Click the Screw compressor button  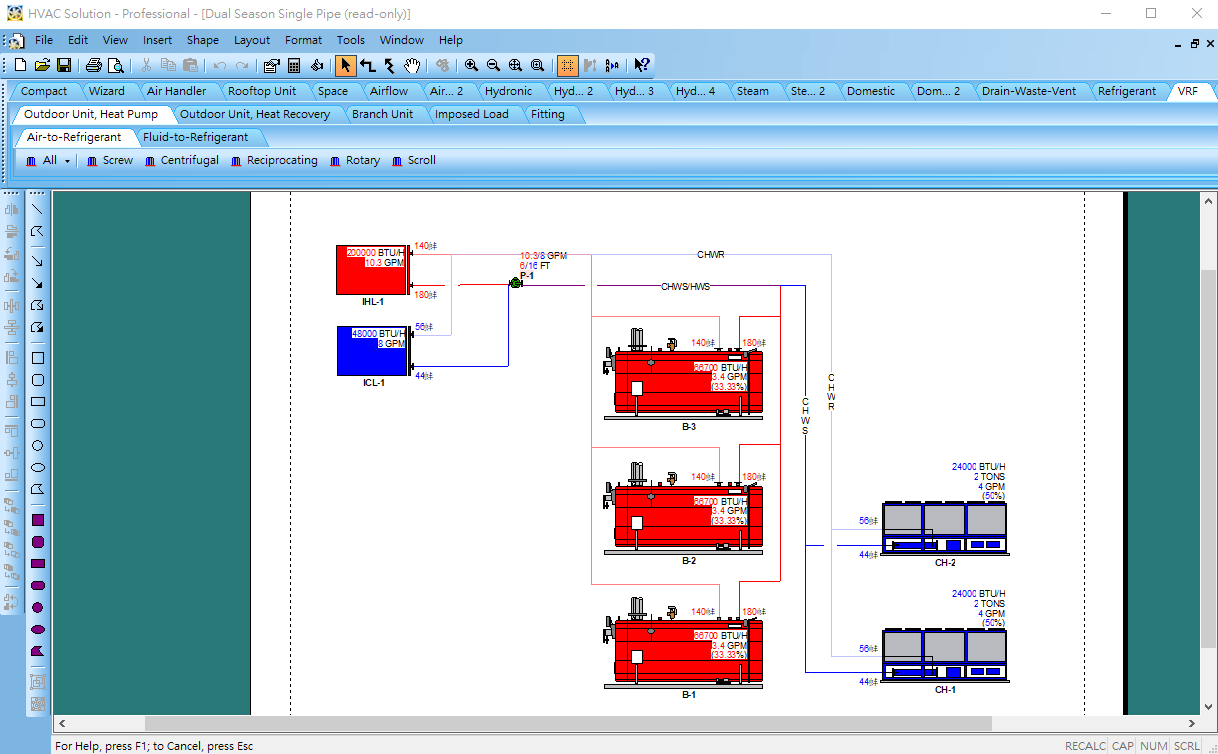pos(109,160)
